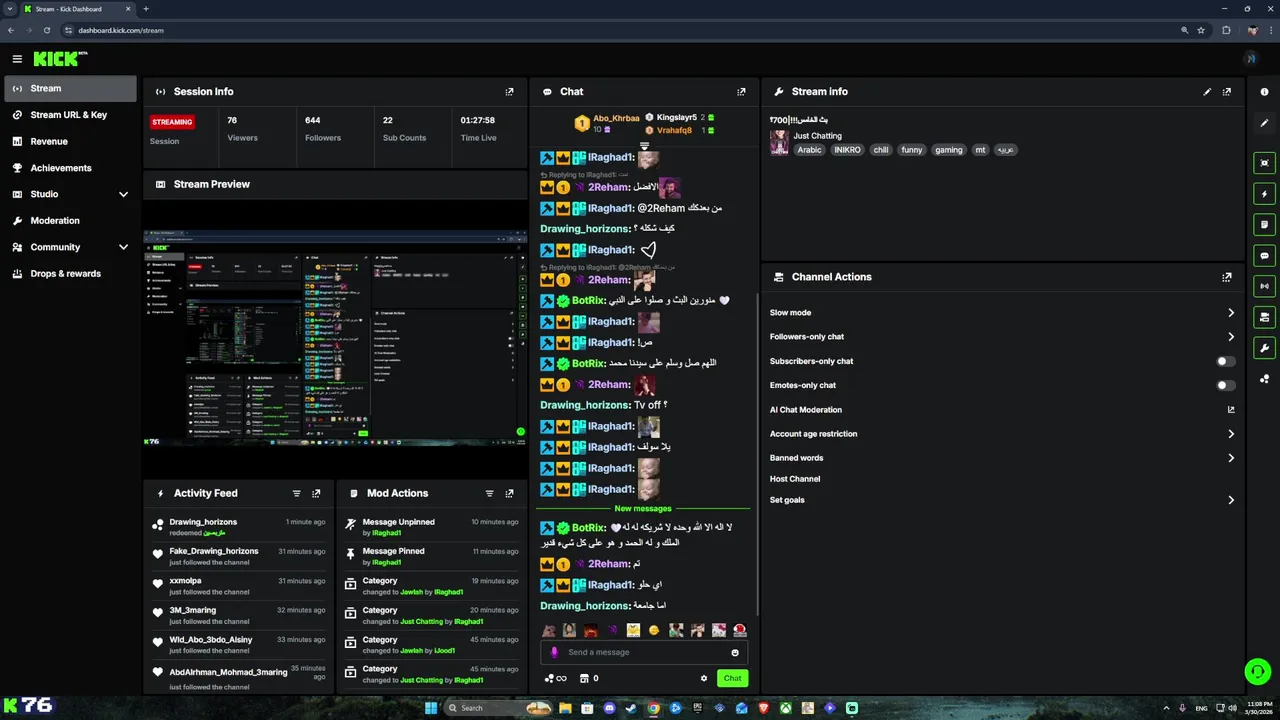Open chat settings gear icon
Image resolution: width=1280 pixels, height=720 pixels.
pyautogui.click(x=704, y=678)
